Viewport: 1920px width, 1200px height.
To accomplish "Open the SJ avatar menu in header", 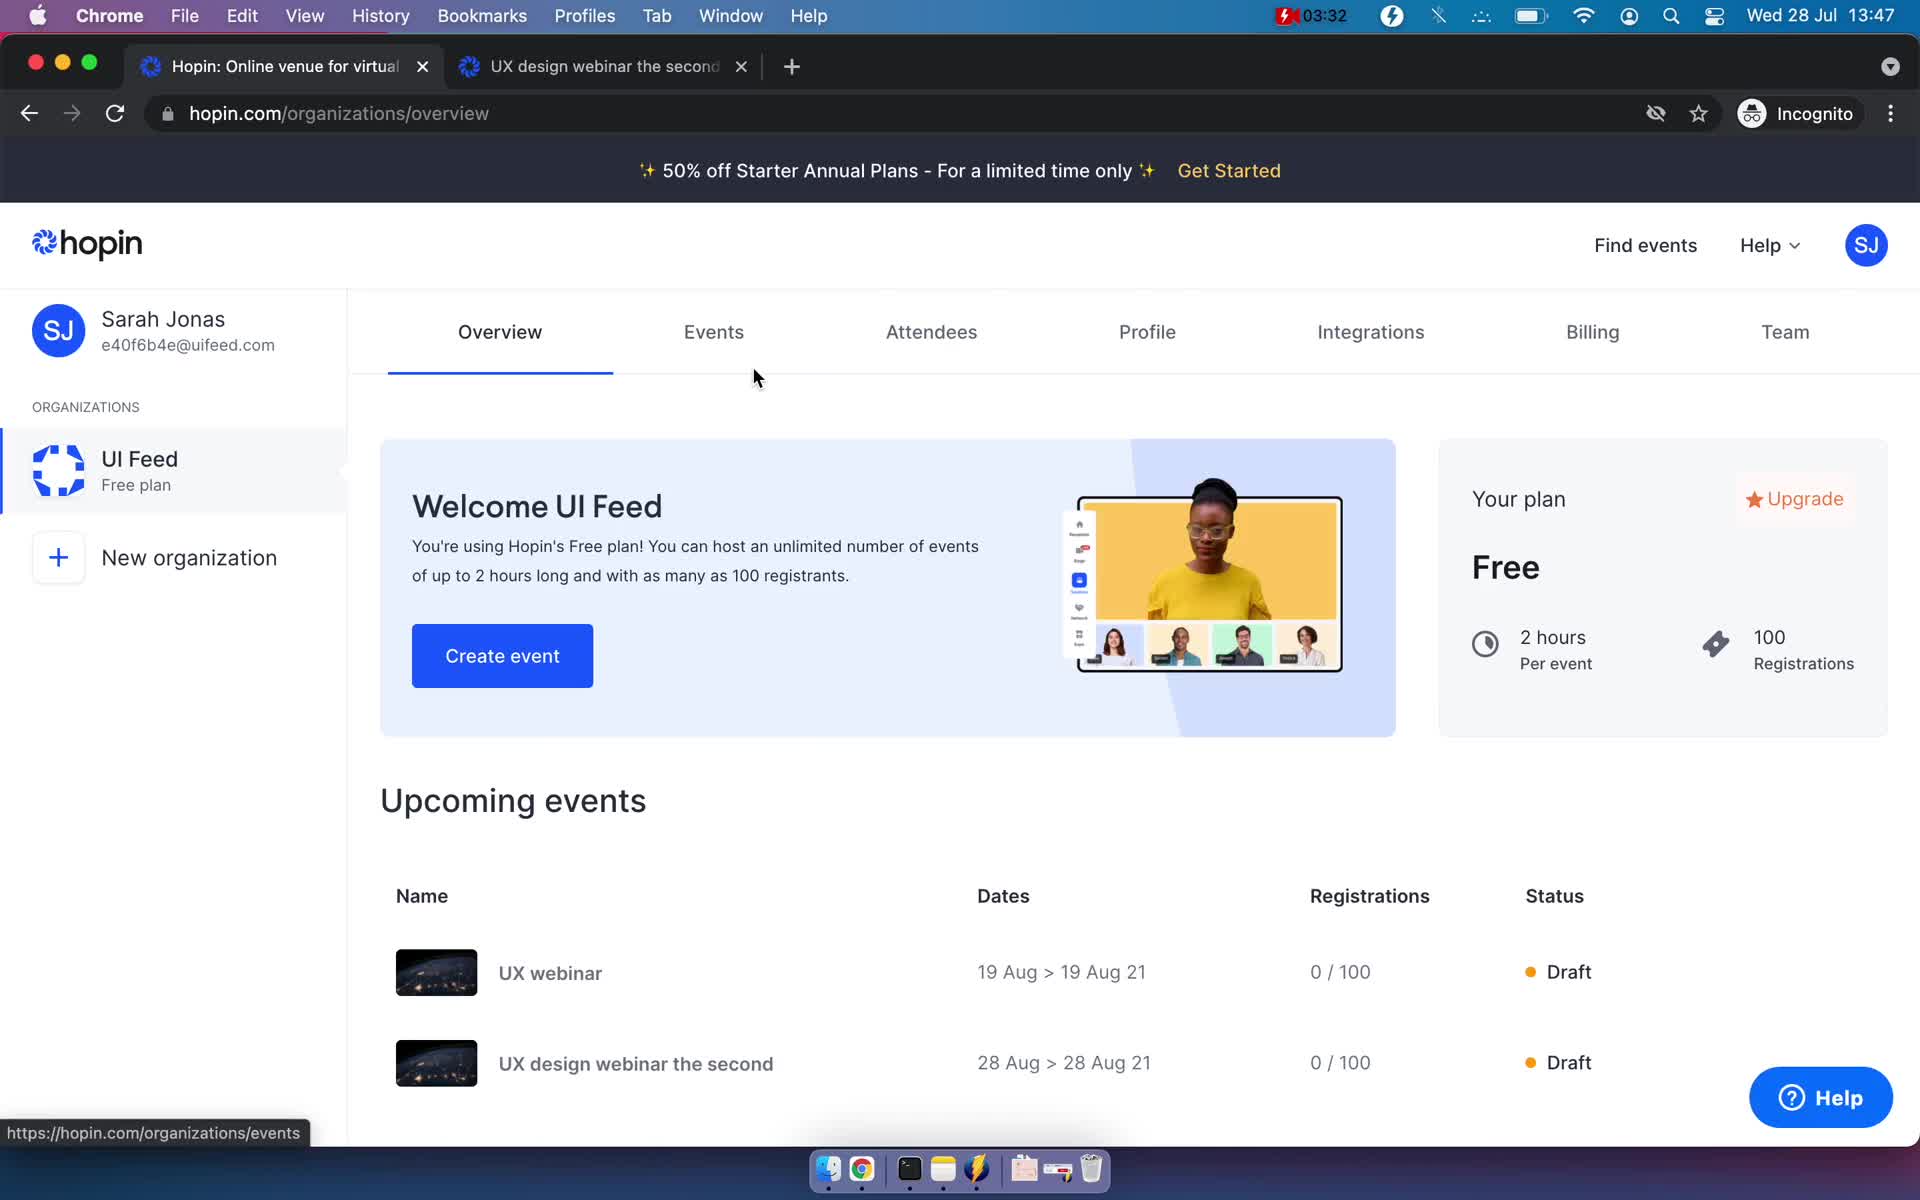I will coord(1865,245).
